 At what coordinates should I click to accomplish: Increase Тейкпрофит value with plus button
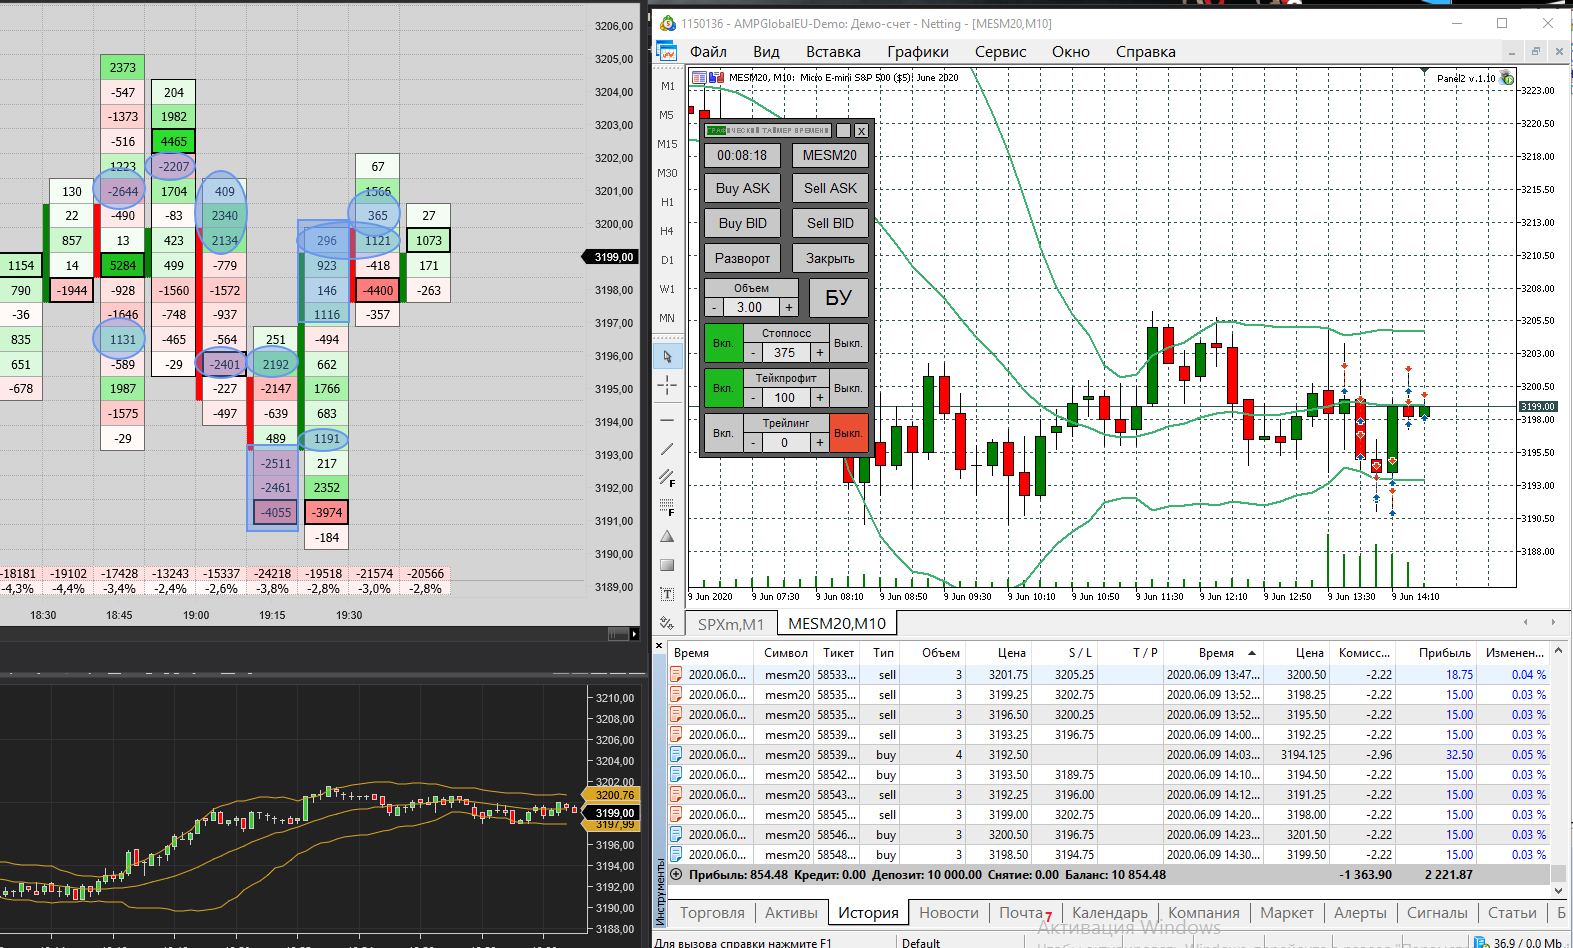pyautogui.click(x=819, y=398)
